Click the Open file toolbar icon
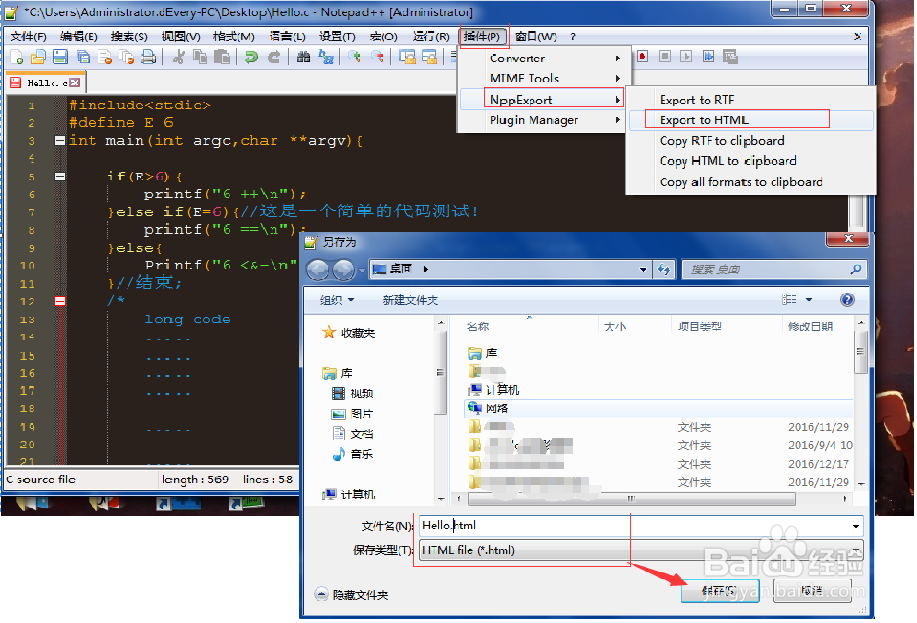This screenshot has height=623, width=917. tap(39, 57)
